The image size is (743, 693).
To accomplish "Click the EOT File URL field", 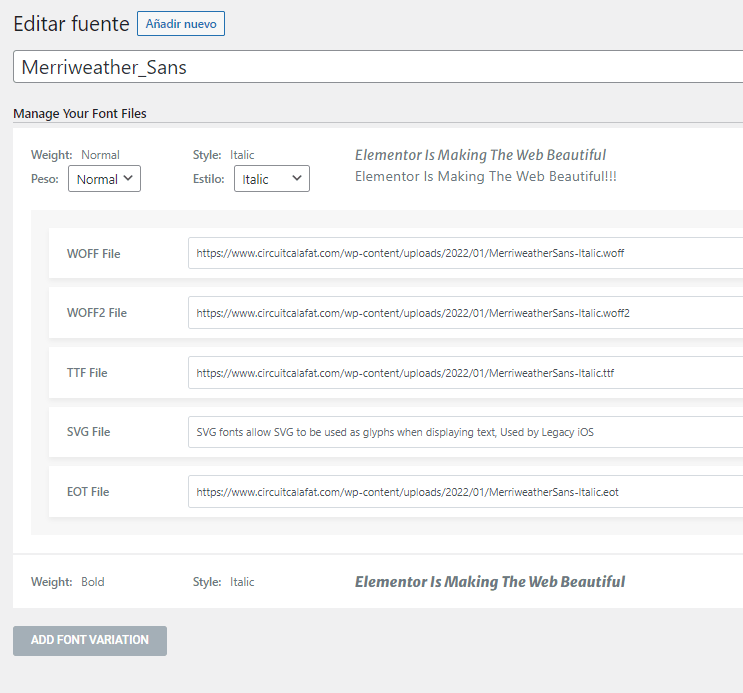I will point(465,492).
